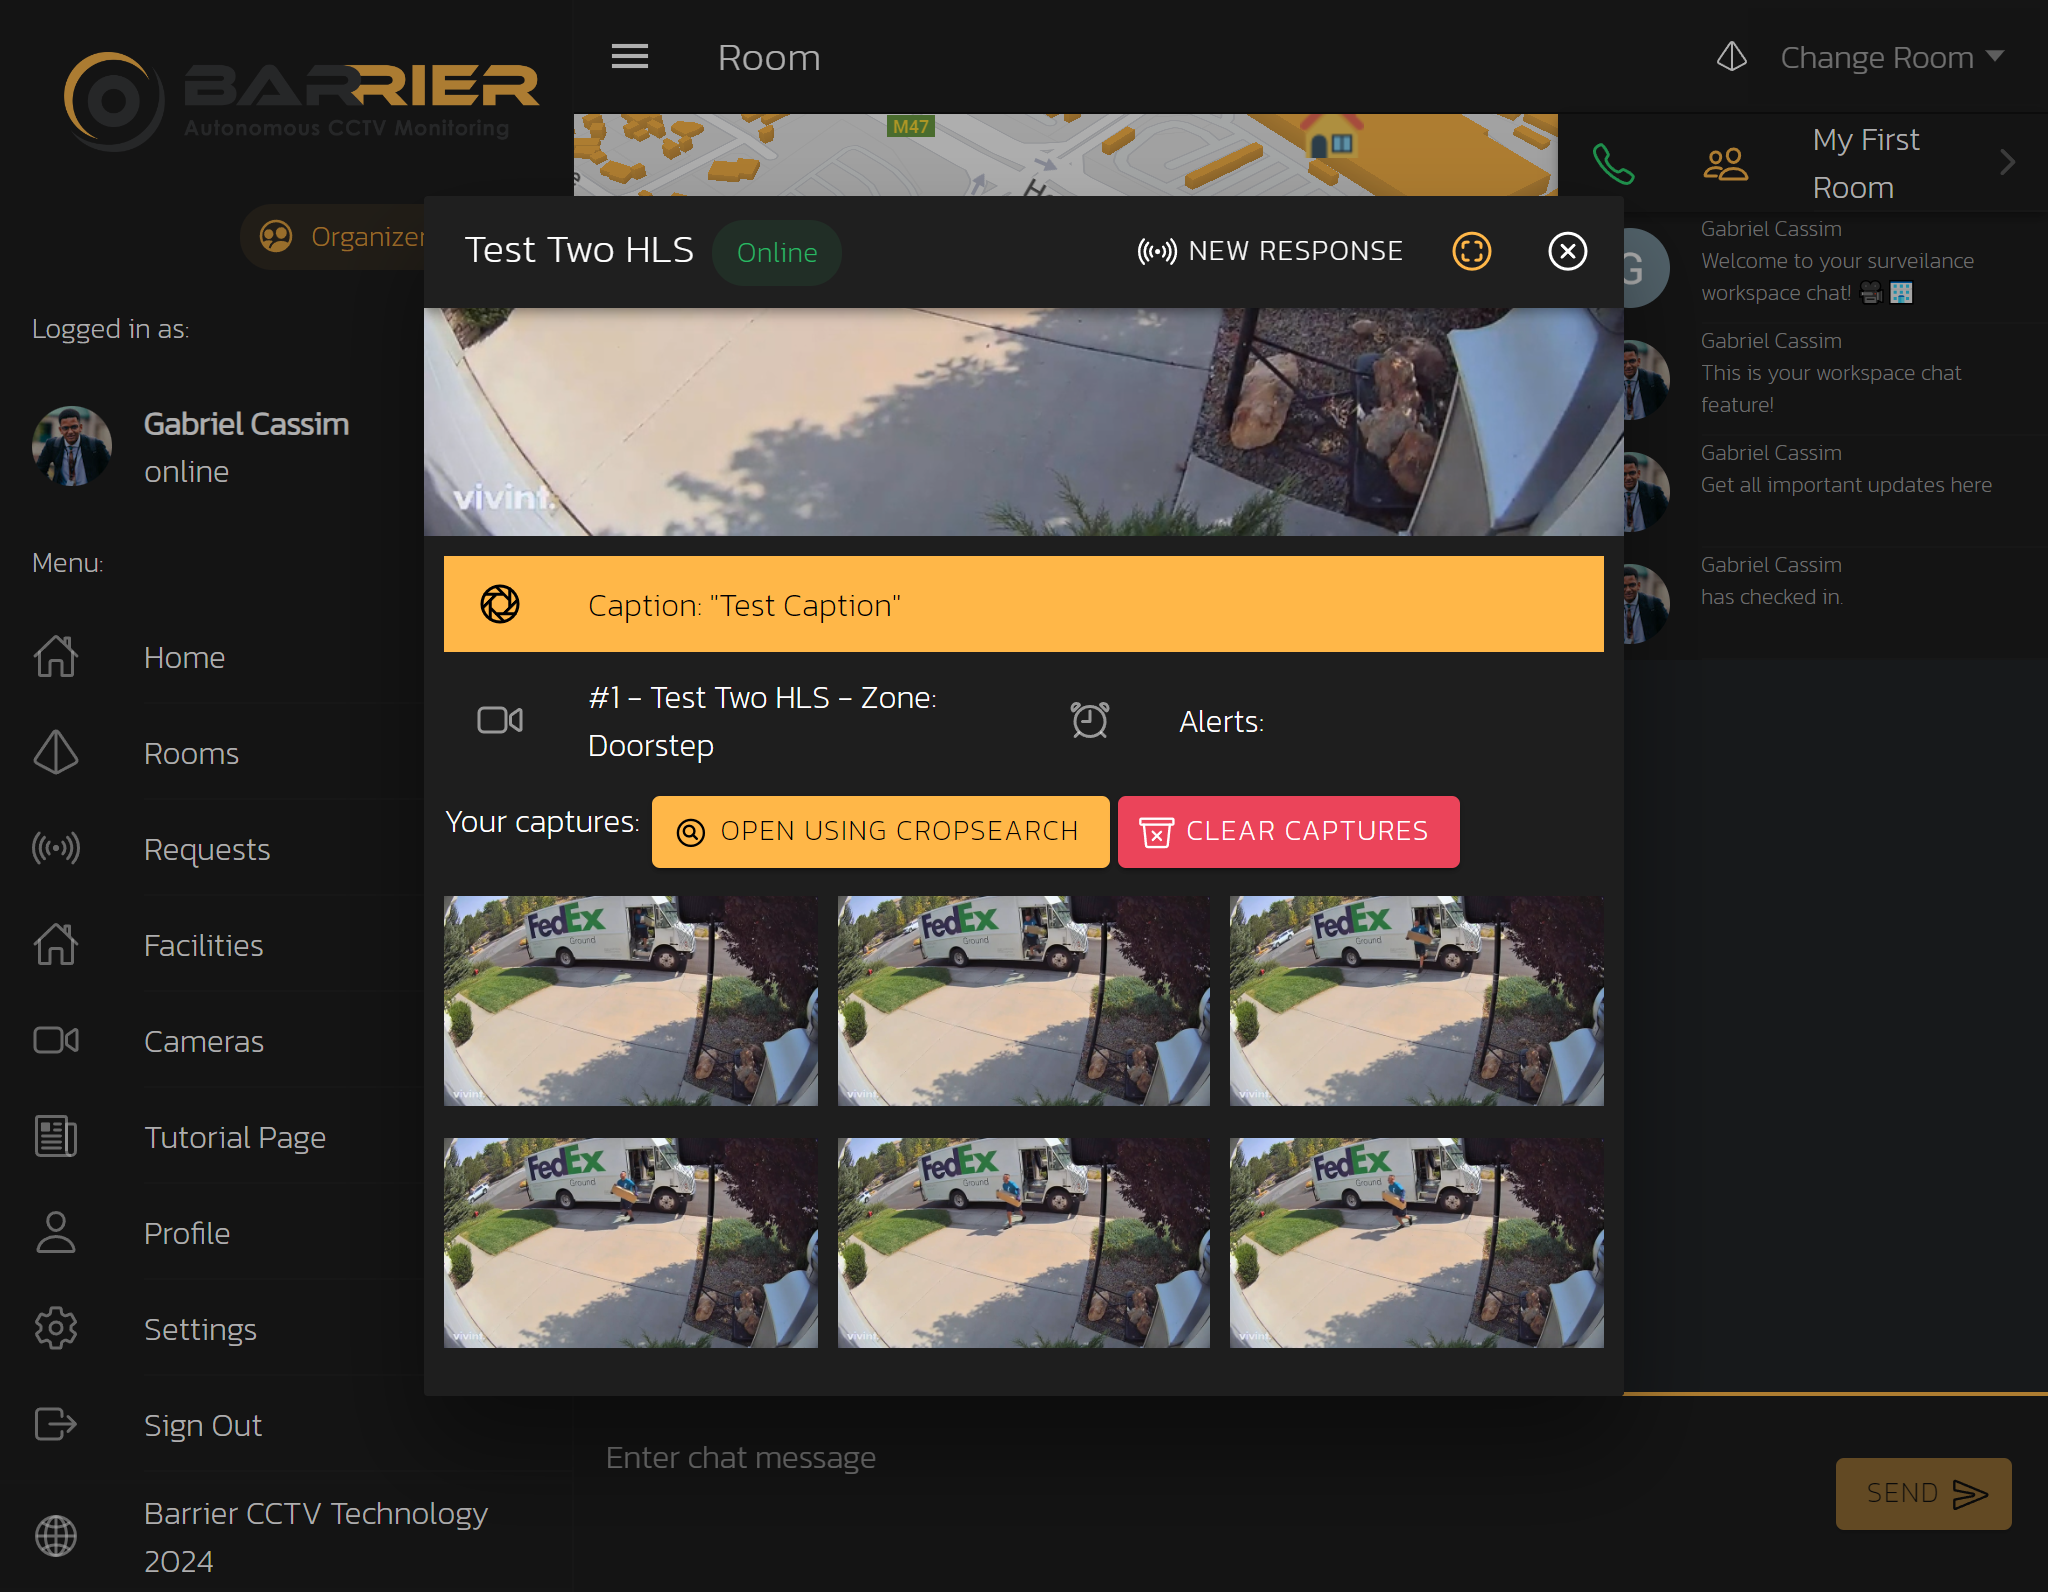2048x1592 pixels.
Task: Click the camera icon beside the Doorstep zone
Action: [x=500, y=720]
